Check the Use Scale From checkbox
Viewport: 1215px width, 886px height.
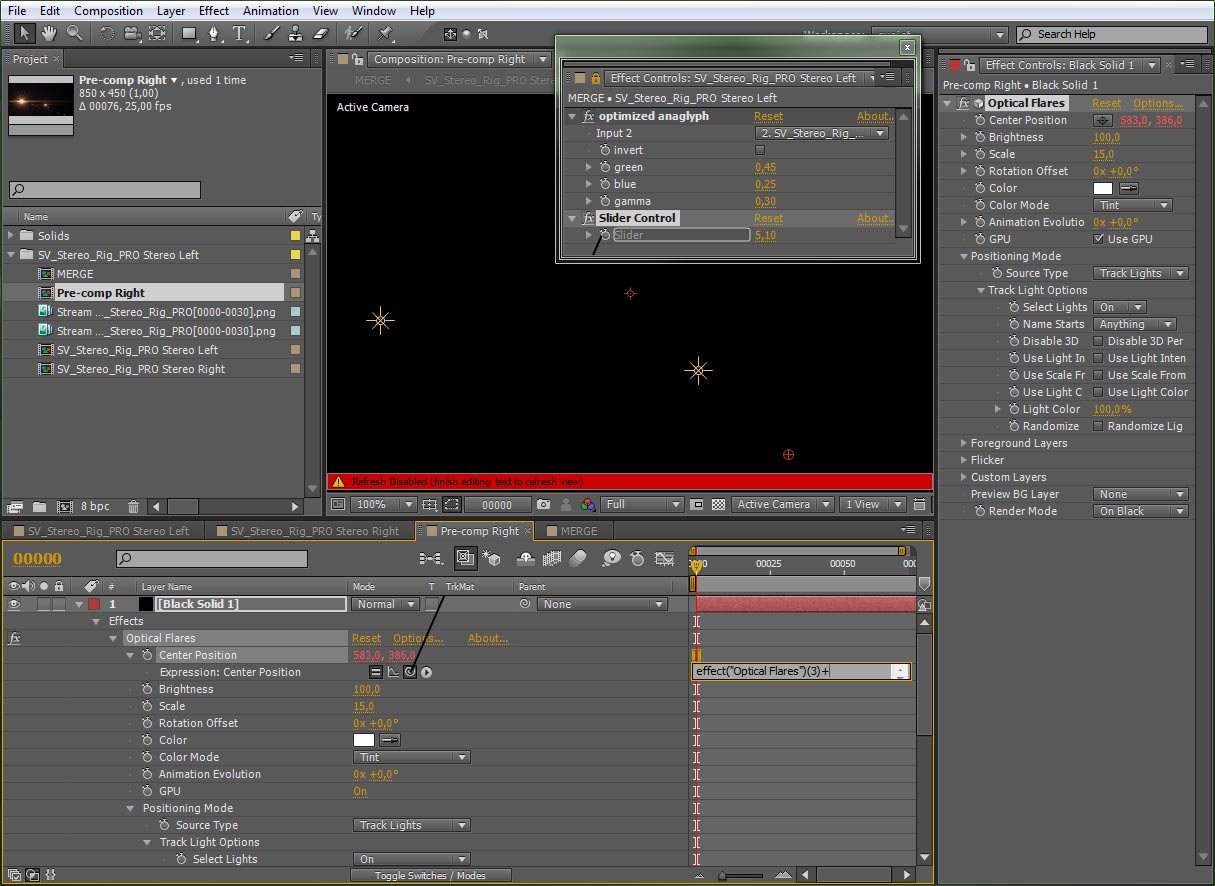click(1098, 375)
